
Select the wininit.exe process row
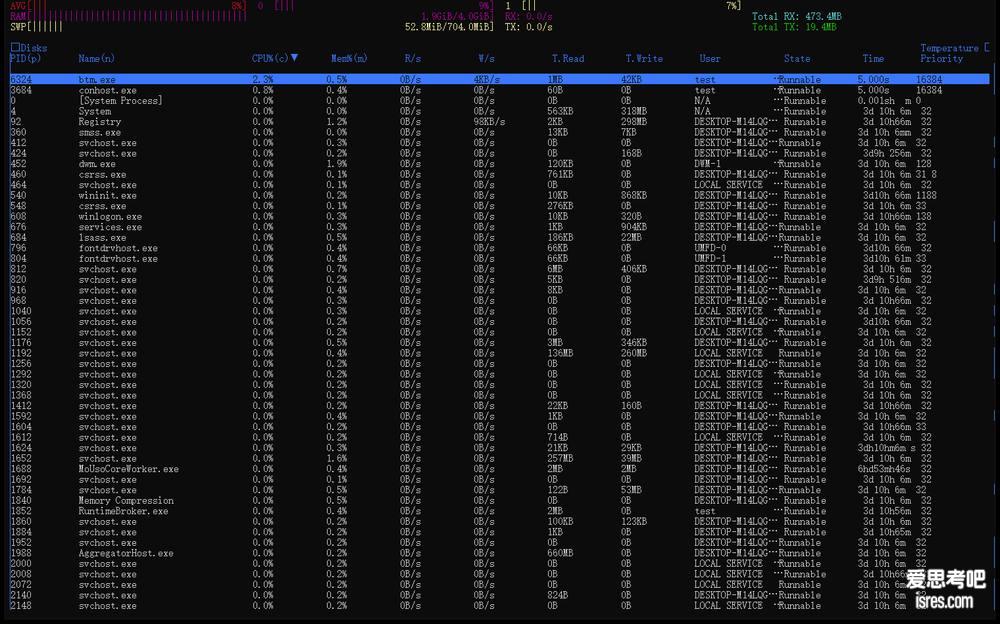499,195
